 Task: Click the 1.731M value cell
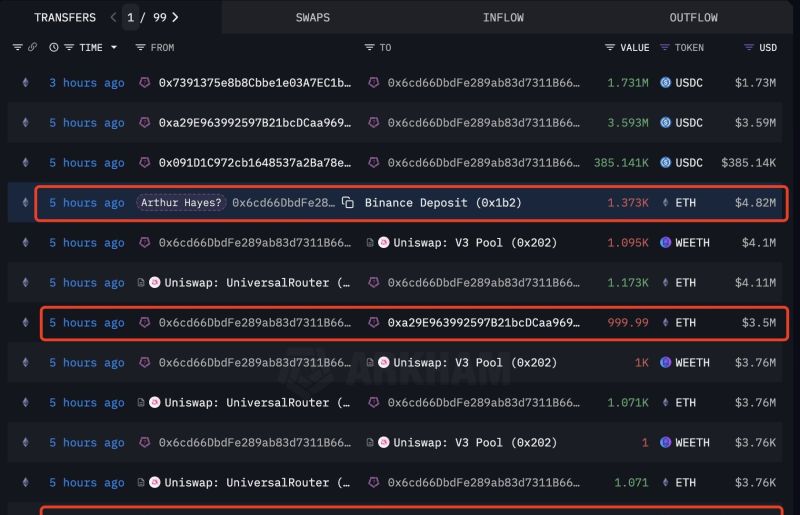[x=628, y=83]
